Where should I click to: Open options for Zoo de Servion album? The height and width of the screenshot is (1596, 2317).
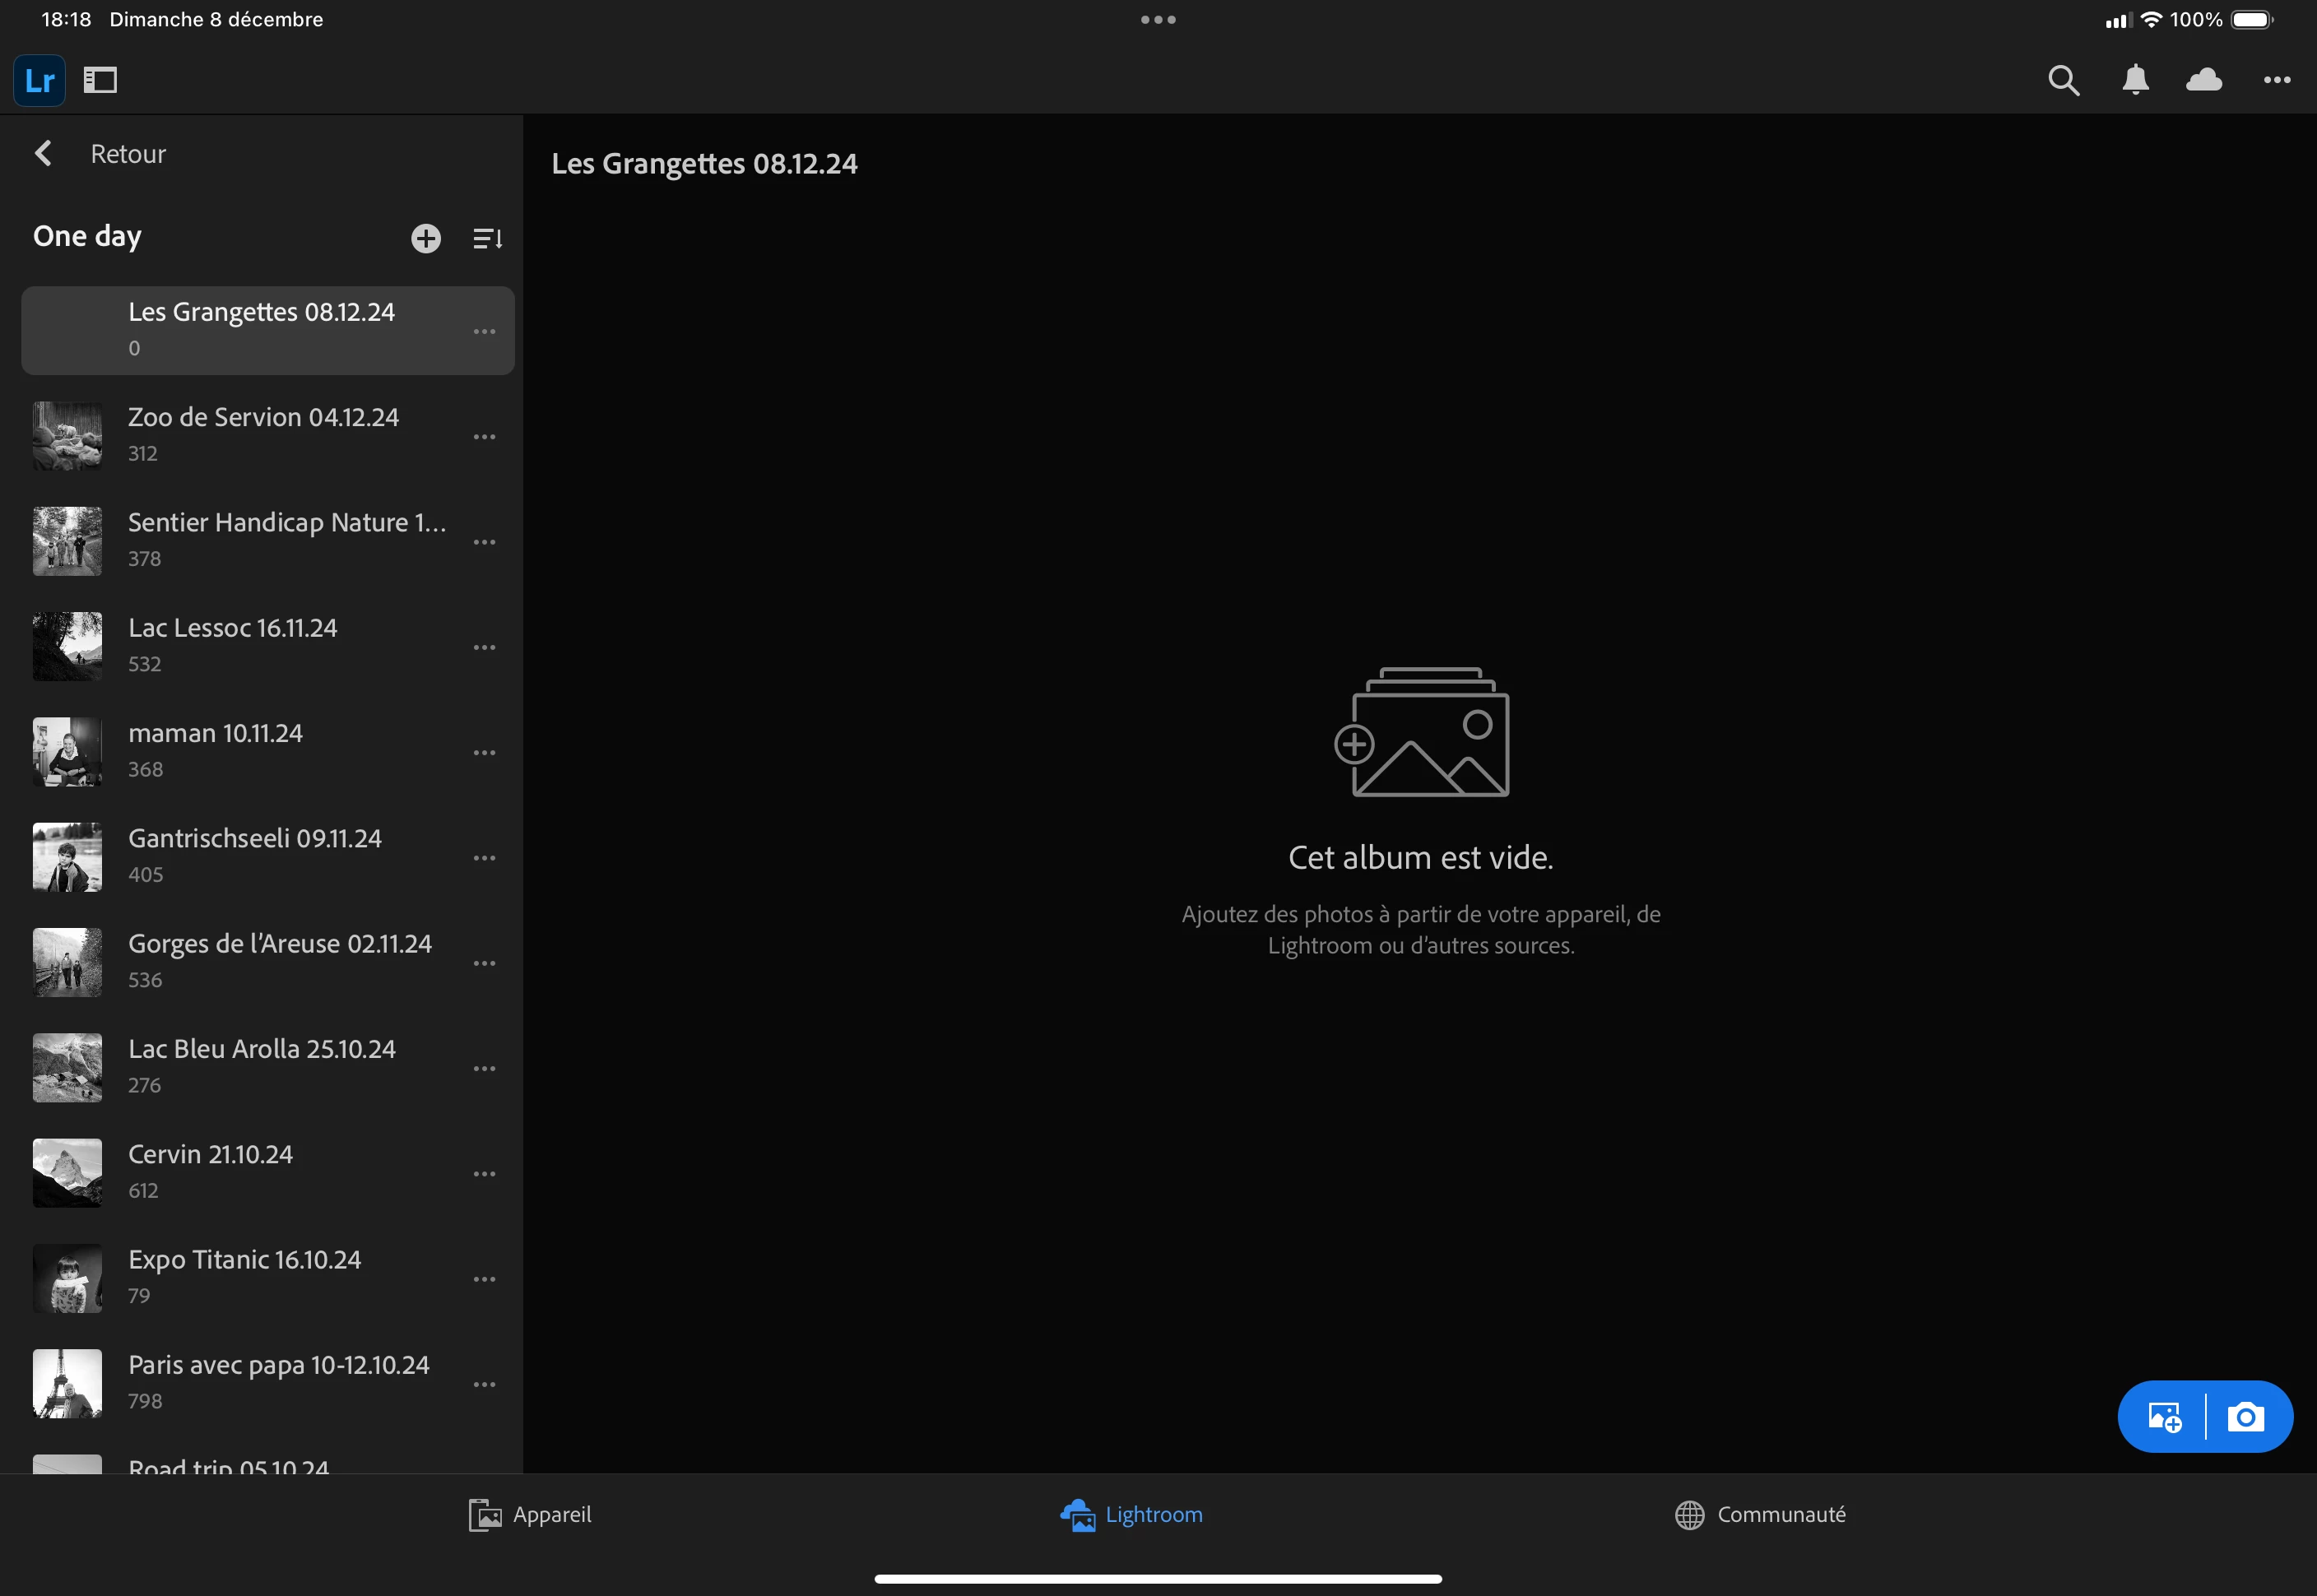484,437
